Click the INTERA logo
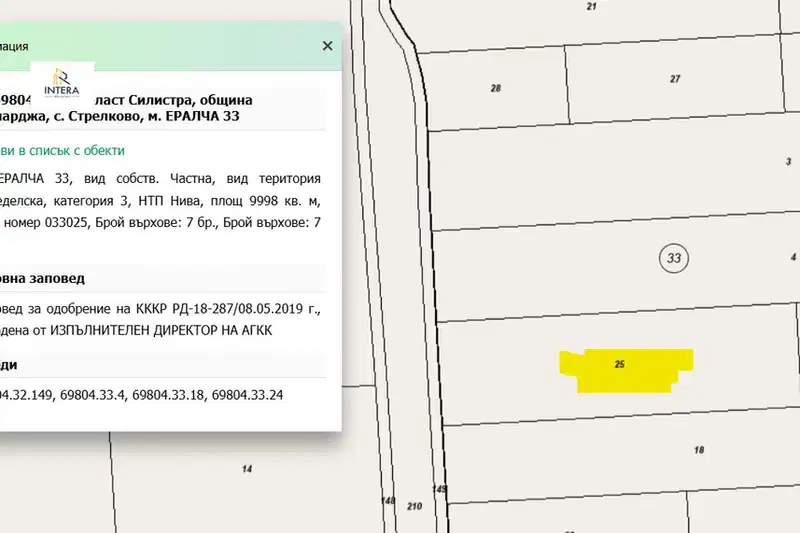 tap(62, 83)
